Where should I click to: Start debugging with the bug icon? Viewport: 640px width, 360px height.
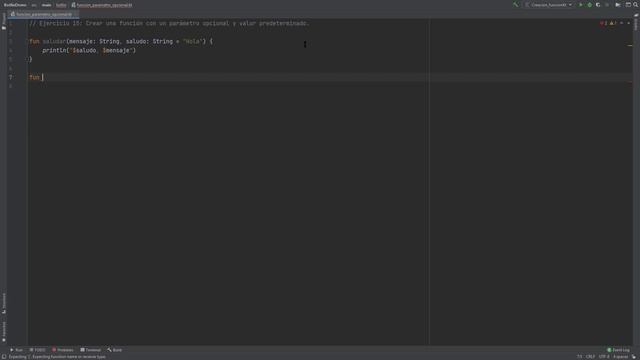[589, 5]
